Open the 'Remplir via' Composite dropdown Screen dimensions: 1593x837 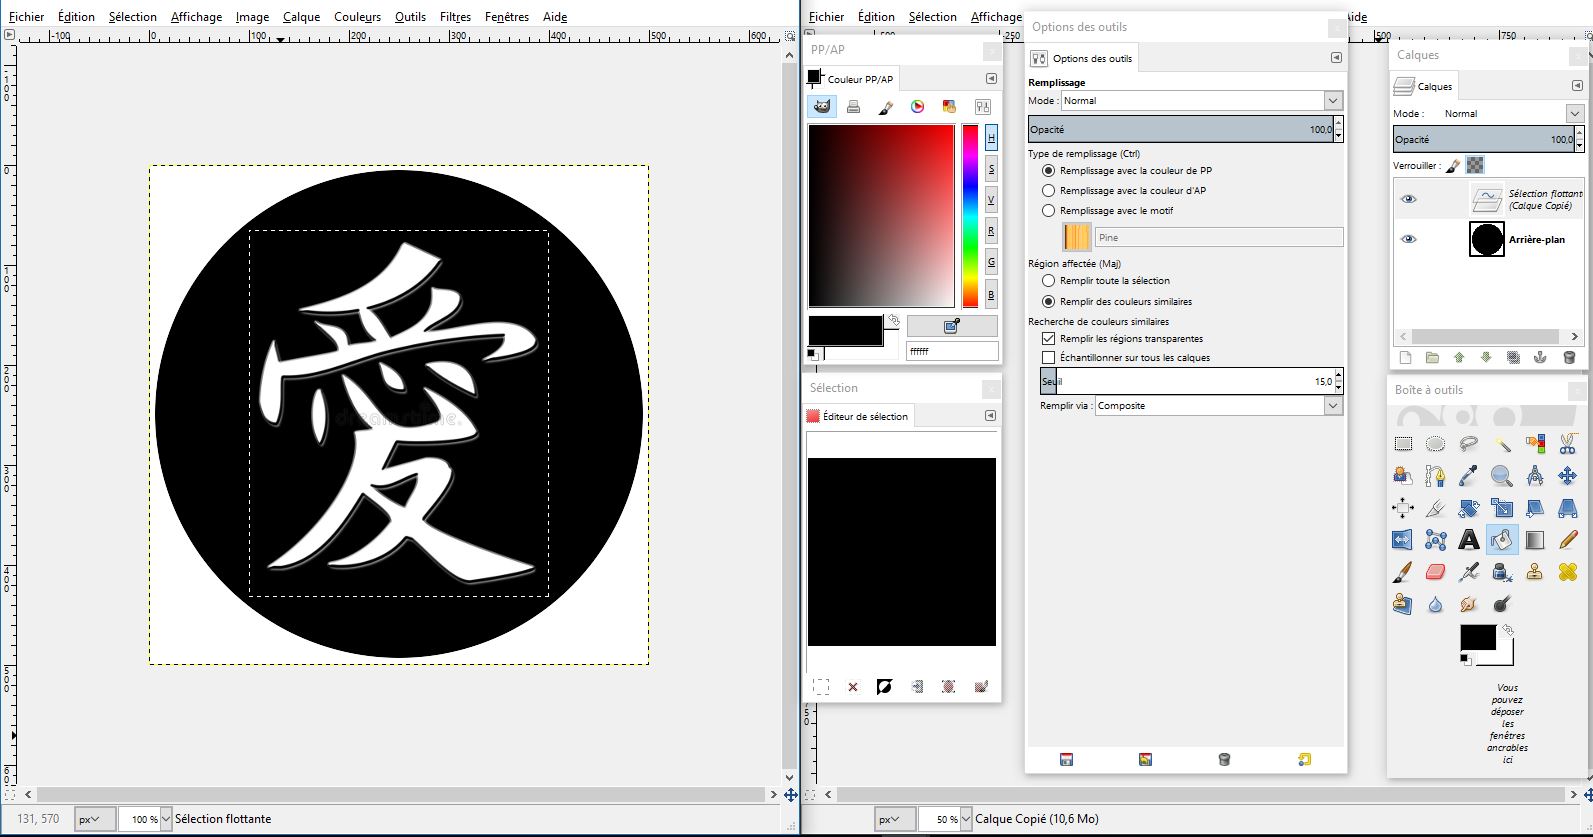[1219, 406]
